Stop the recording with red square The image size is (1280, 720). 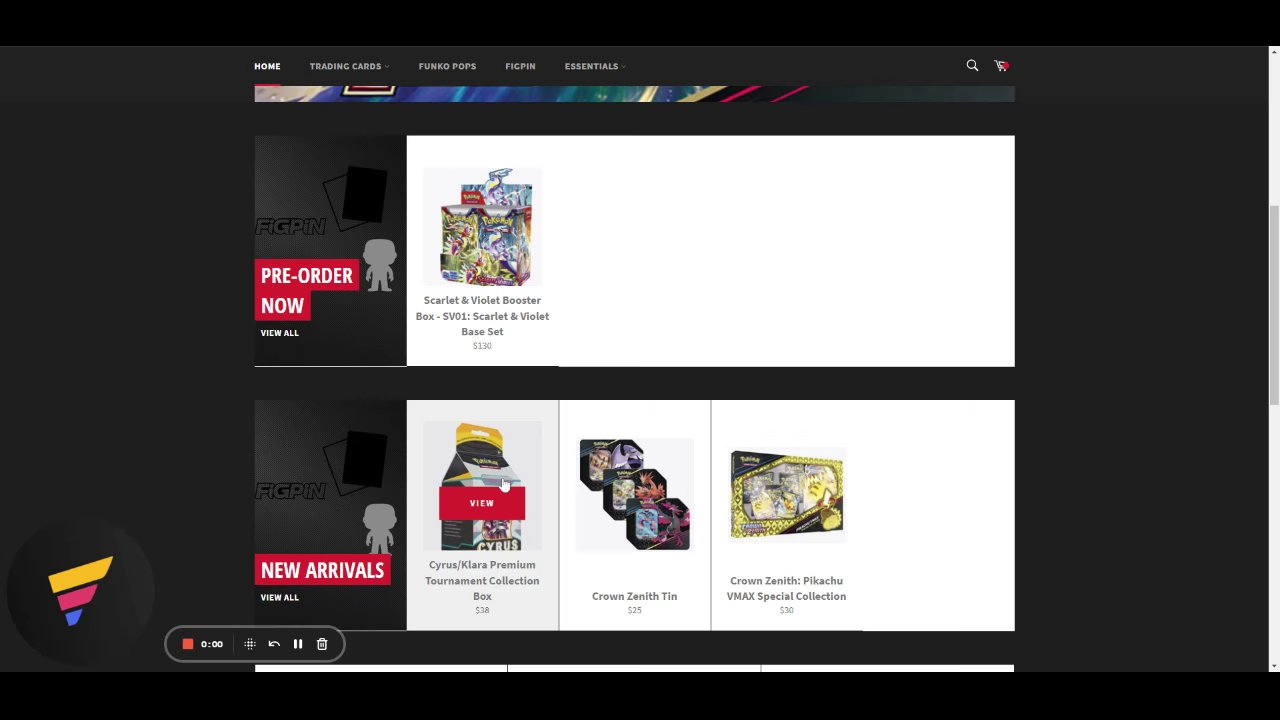coord(187,644)
